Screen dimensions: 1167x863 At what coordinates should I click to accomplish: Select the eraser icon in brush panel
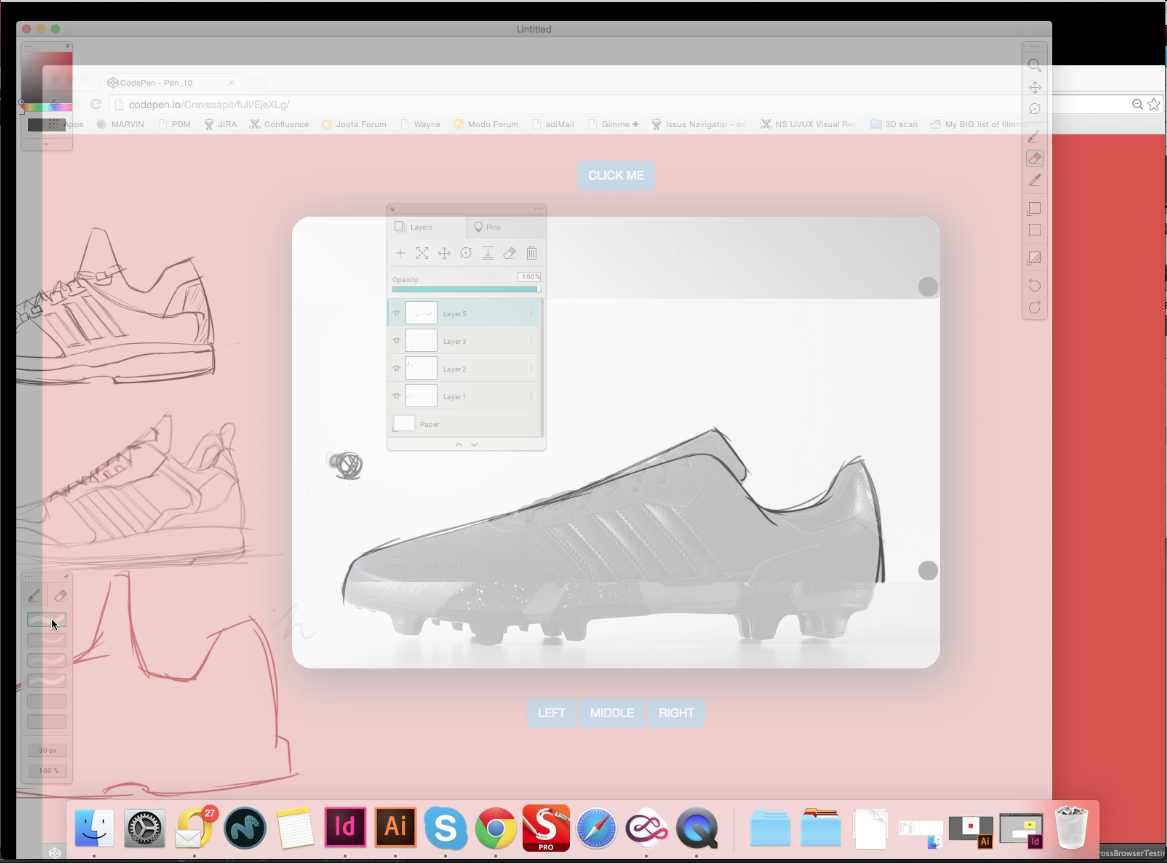pyautogui.click(x=60, y=595)
